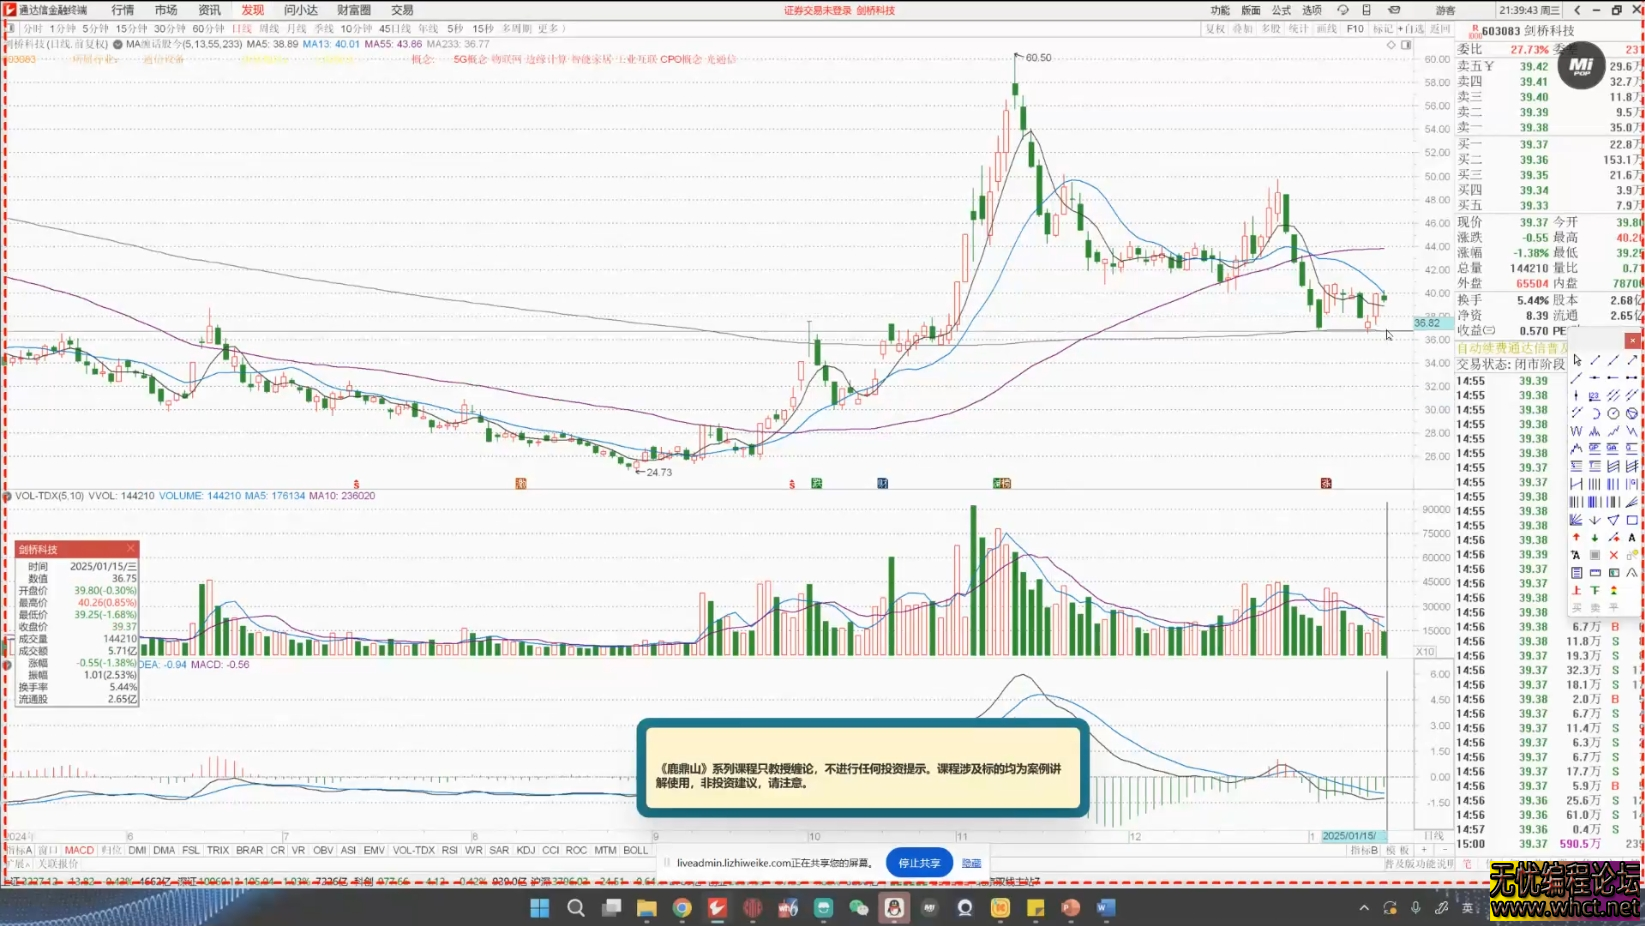The image size is (1645, 926).
Task: Close the 剑桥科技 data info popup
Action: [131, 549]
